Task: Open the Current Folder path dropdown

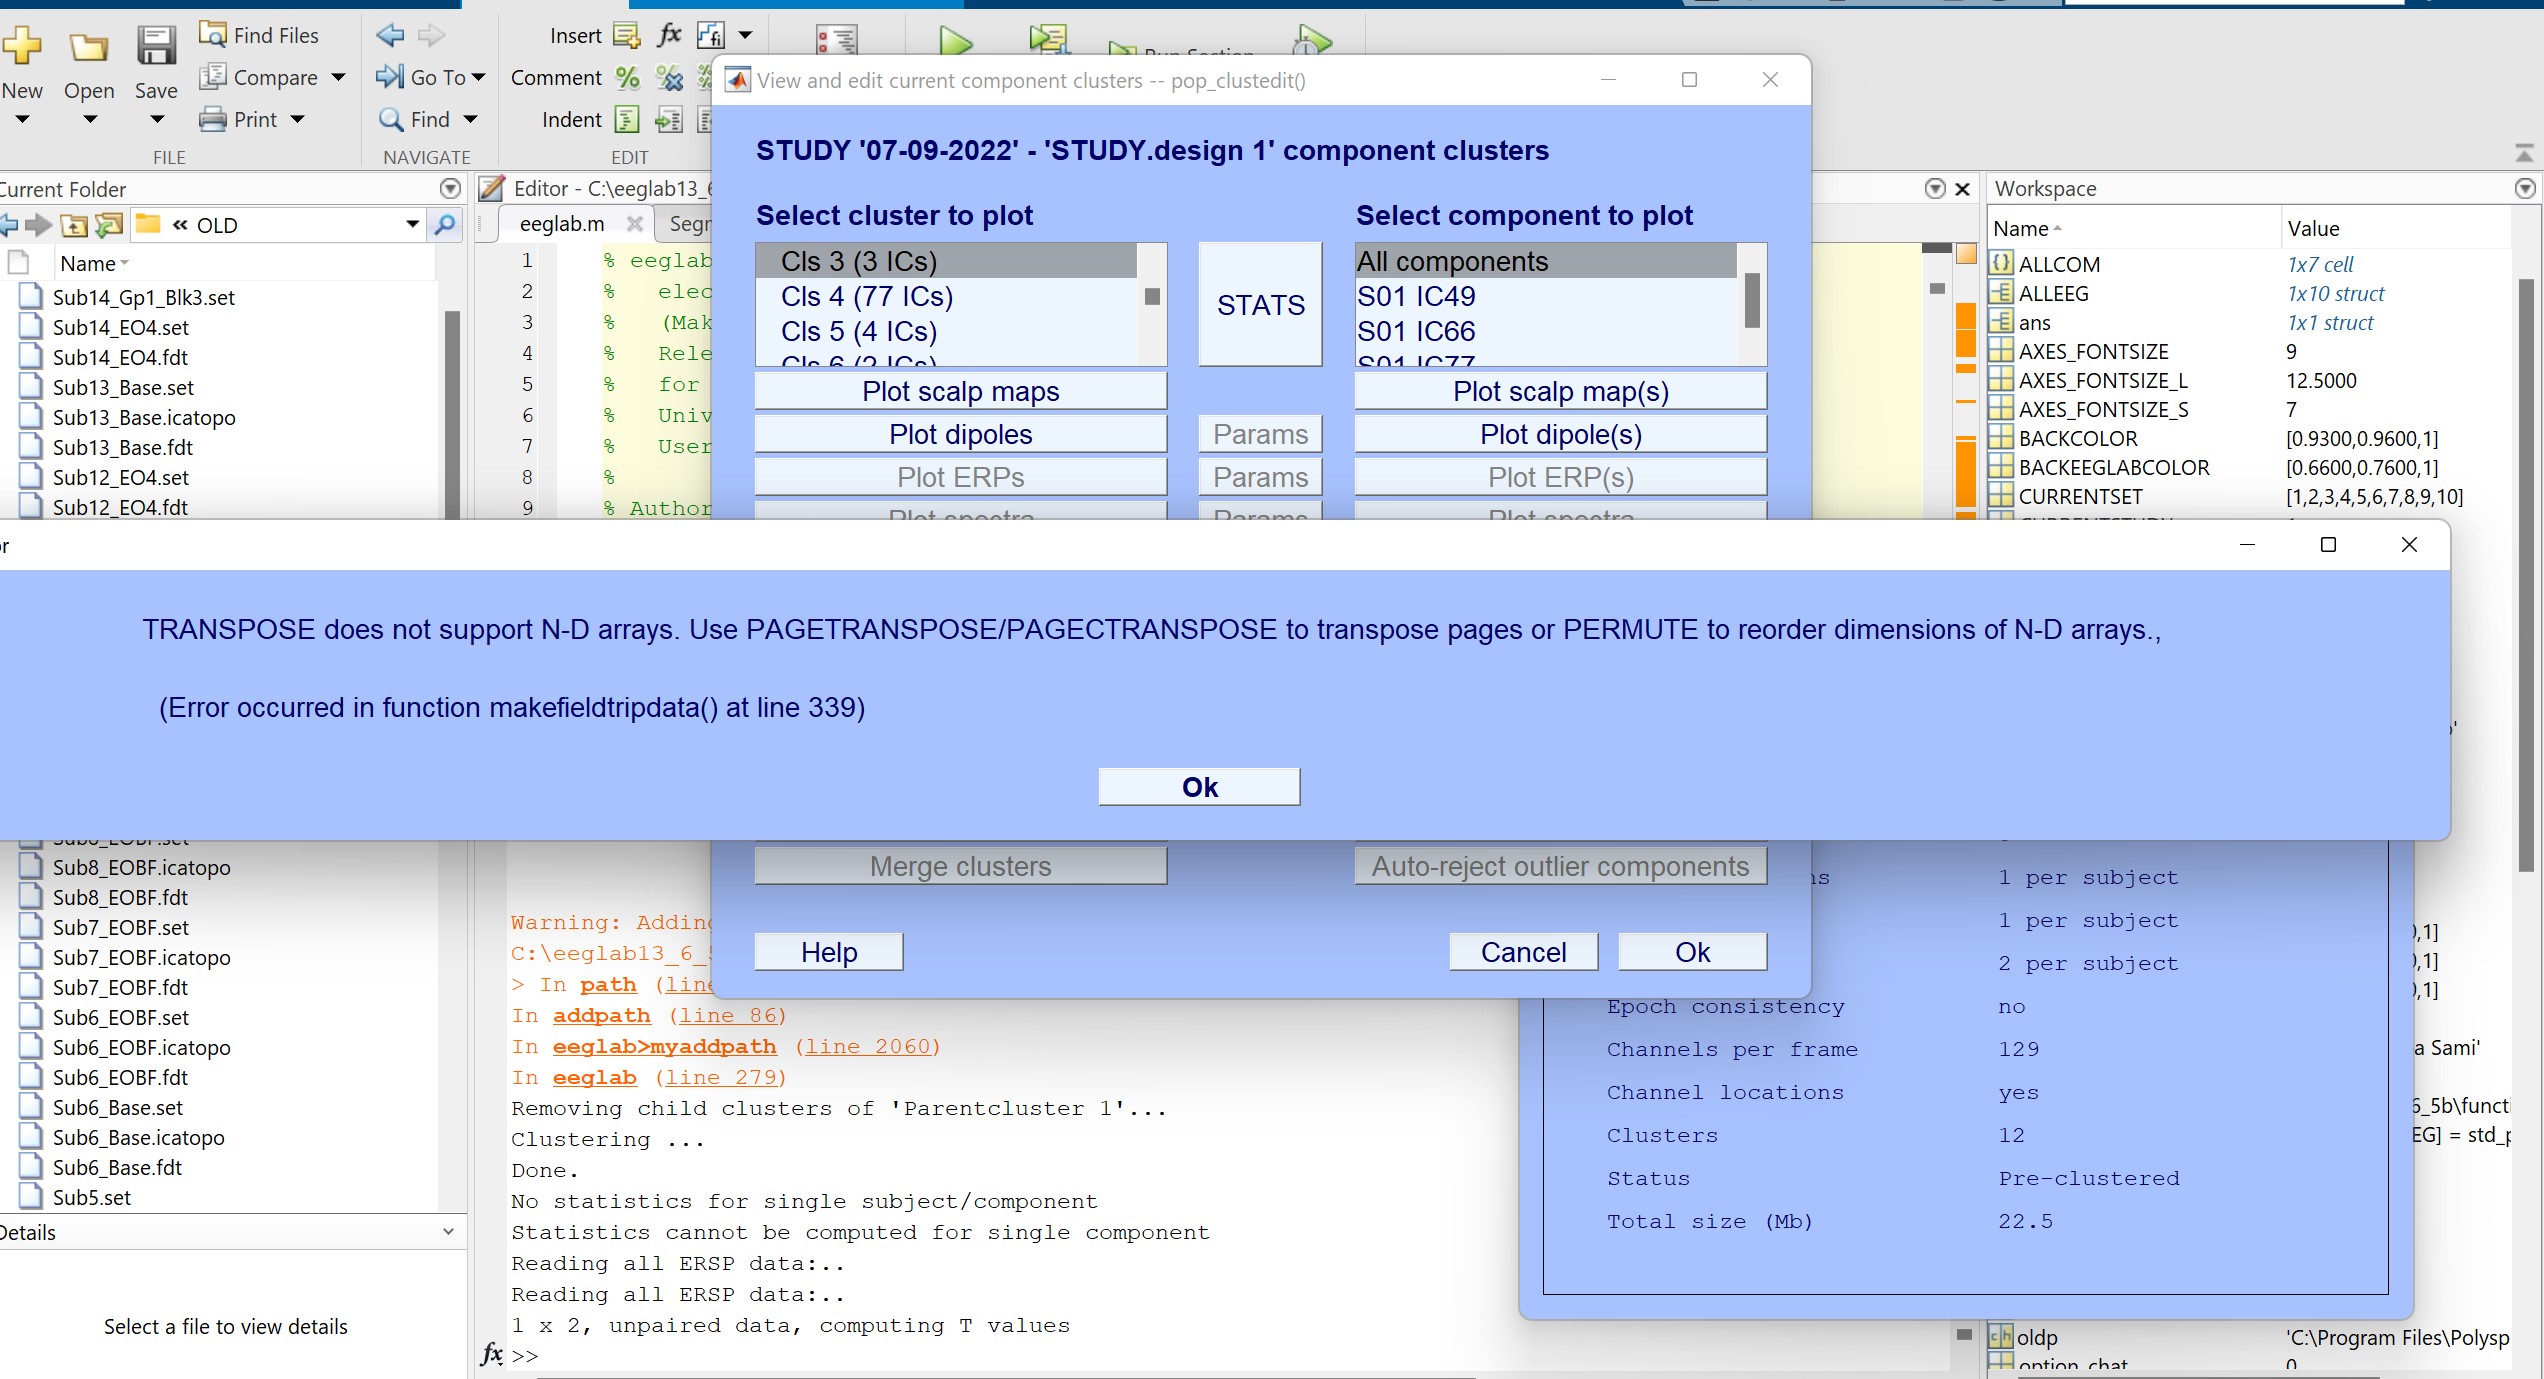Action: click(x=412, y=224)
